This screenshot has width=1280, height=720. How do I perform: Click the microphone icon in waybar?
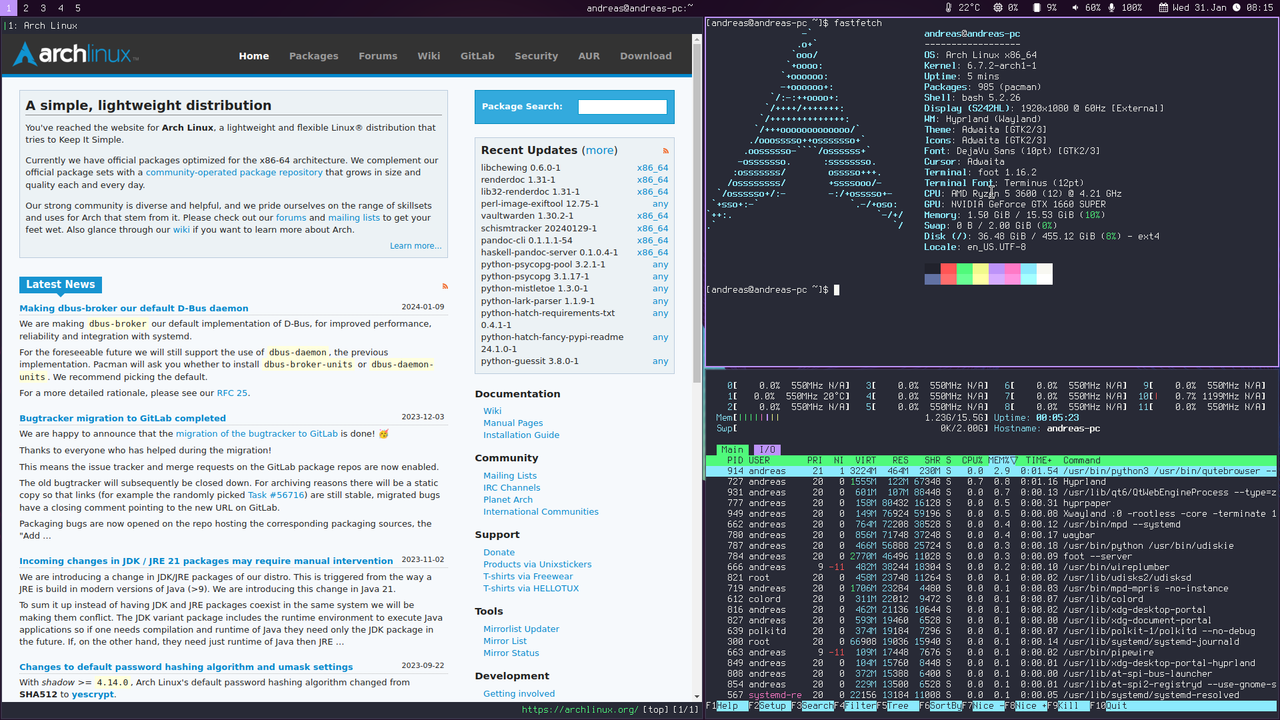click(1112, 7)
